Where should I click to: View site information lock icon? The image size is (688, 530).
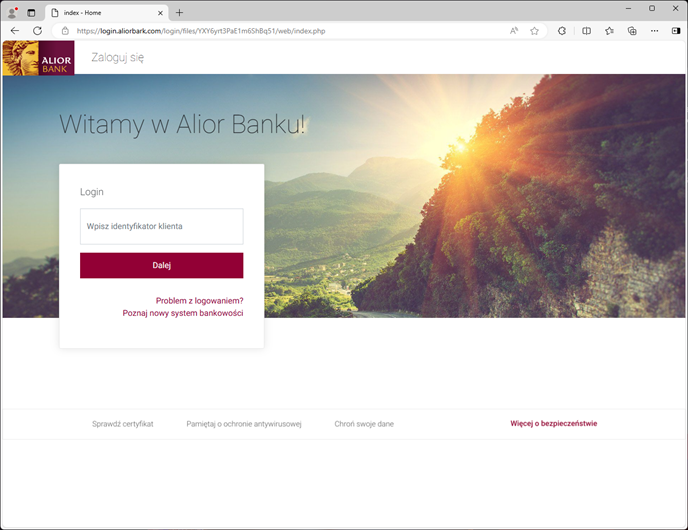65,31
